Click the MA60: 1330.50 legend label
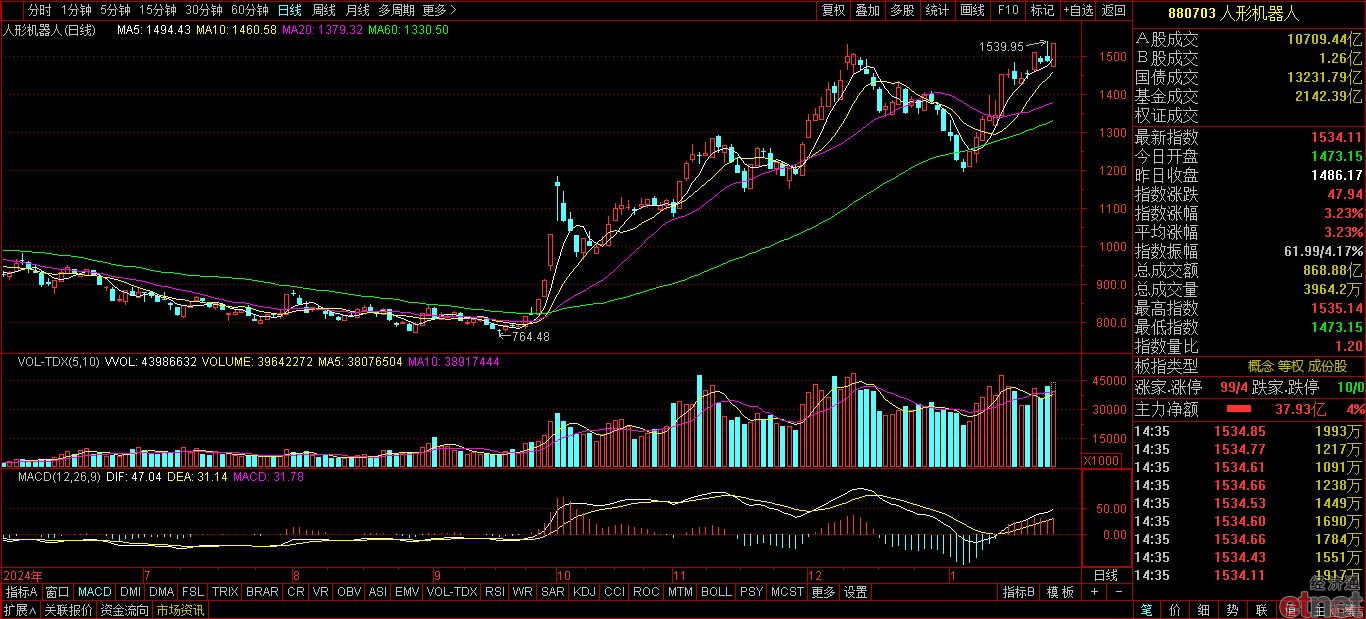 pyautogui.click(x=408, y=30)
